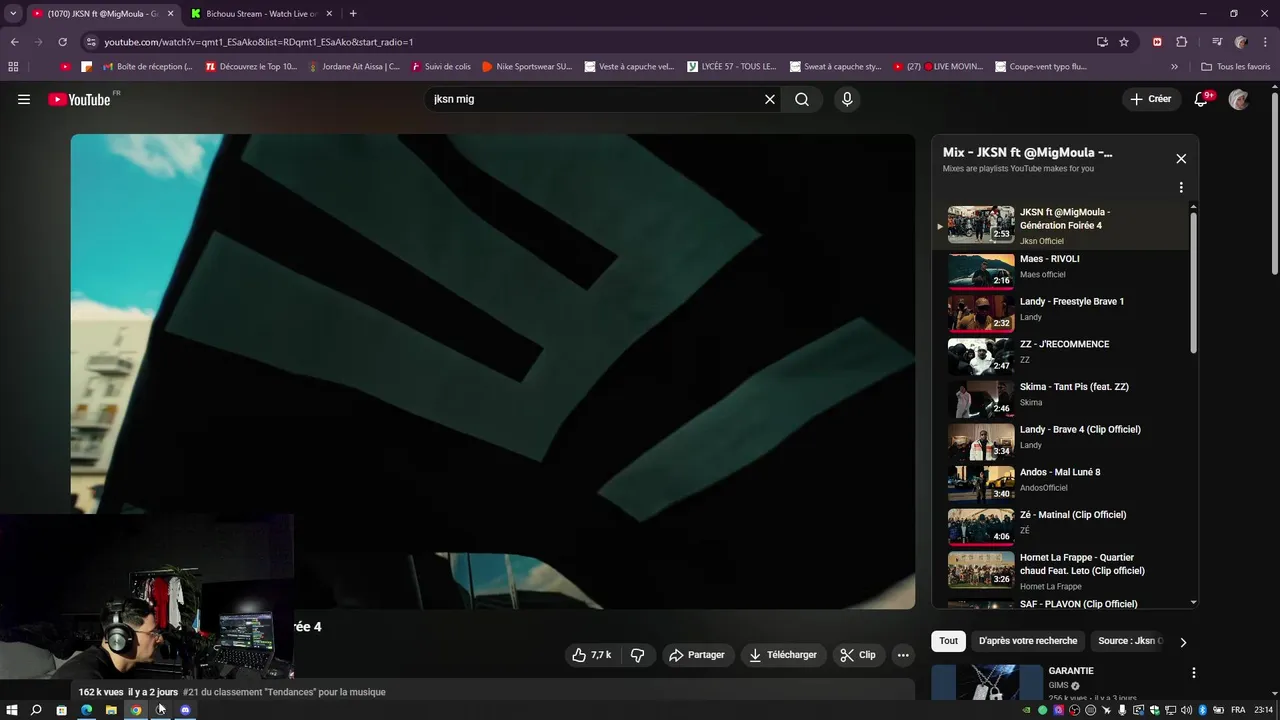The height and width of the screenshot is (720, 1280).
Task: Select the Source : Jksn chip
Action: tap(1129, 641)
